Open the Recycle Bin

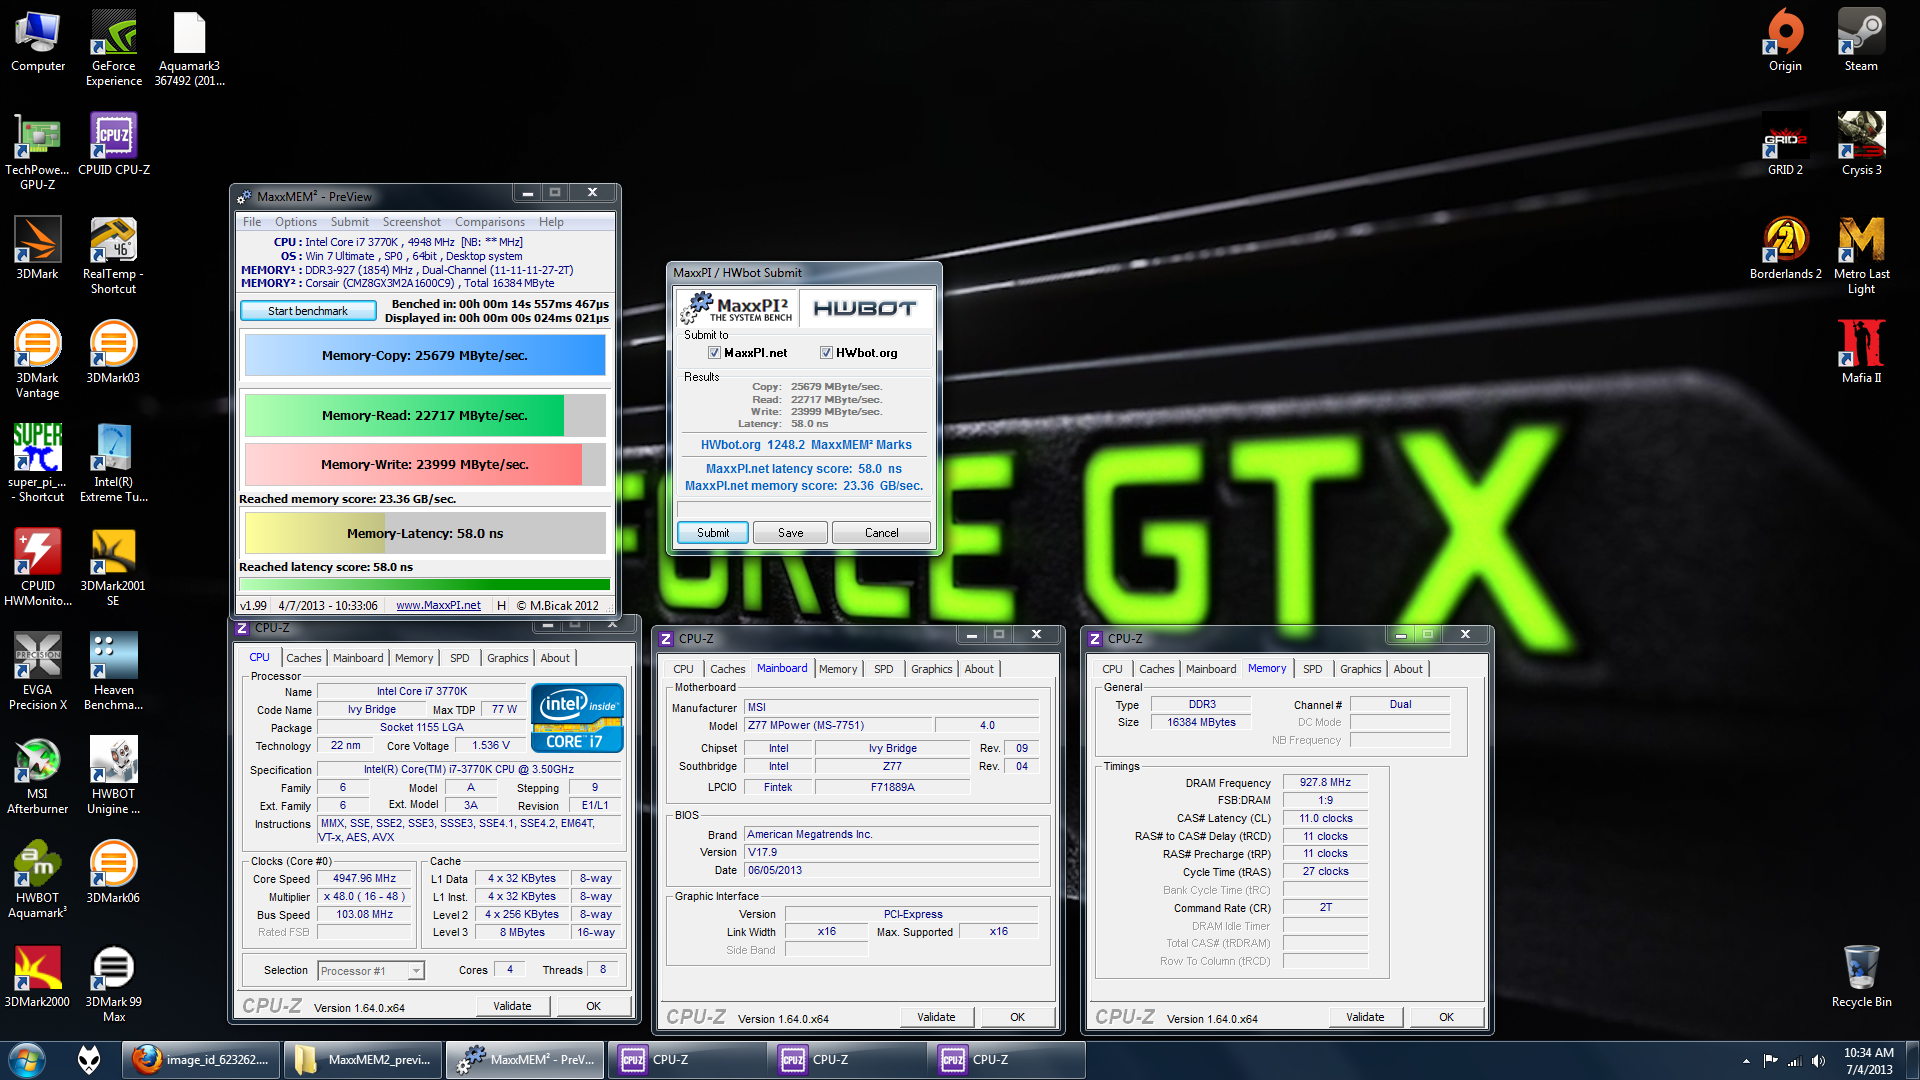1861,976
